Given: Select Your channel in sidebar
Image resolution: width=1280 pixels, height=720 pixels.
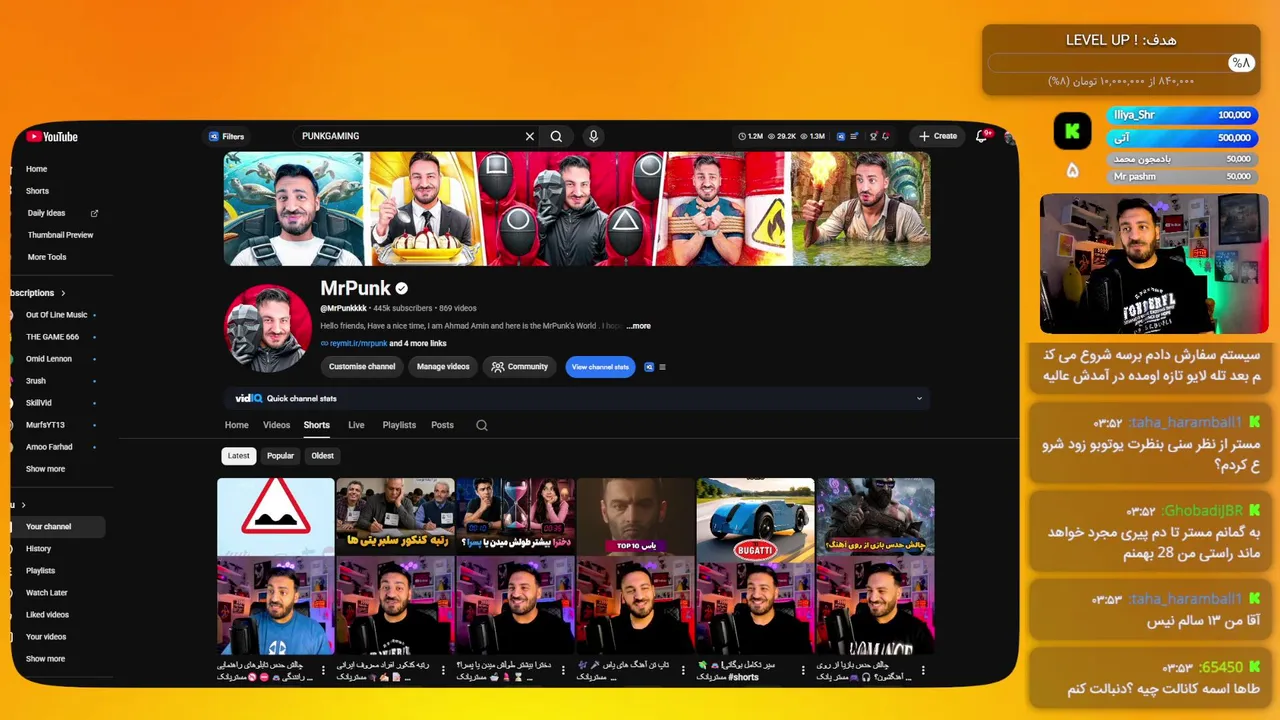Looking at the screenshot, I should (58, 527).
